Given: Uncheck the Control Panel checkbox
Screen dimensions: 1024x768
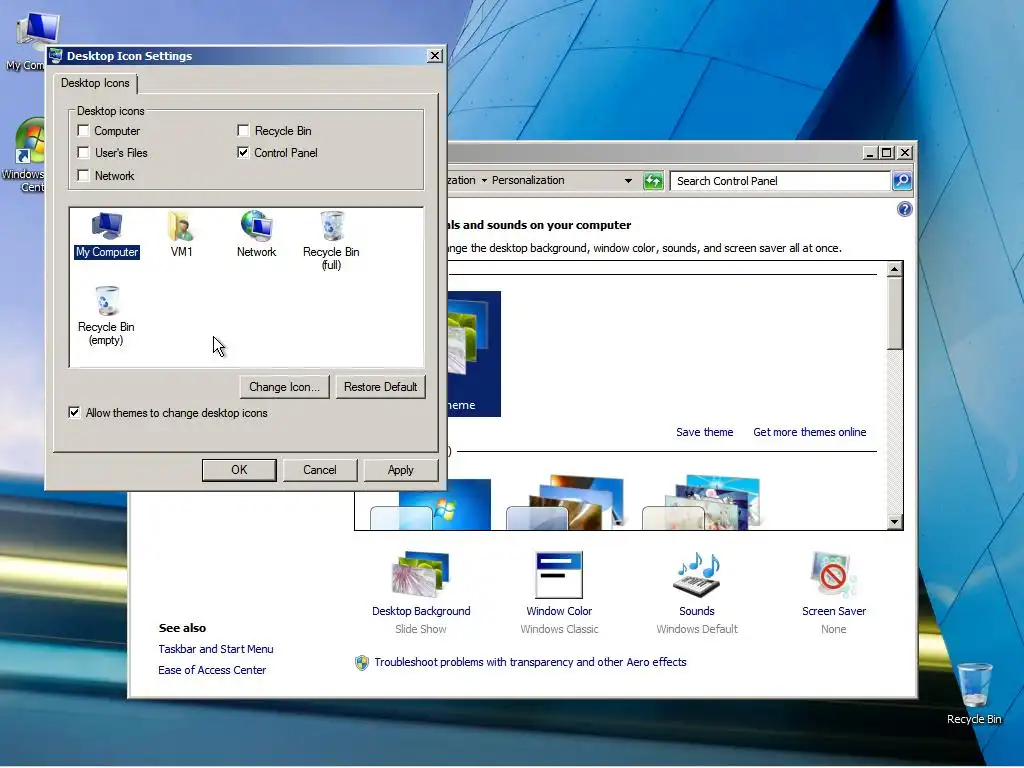Looking at the screenshot, I should point(243,153).
